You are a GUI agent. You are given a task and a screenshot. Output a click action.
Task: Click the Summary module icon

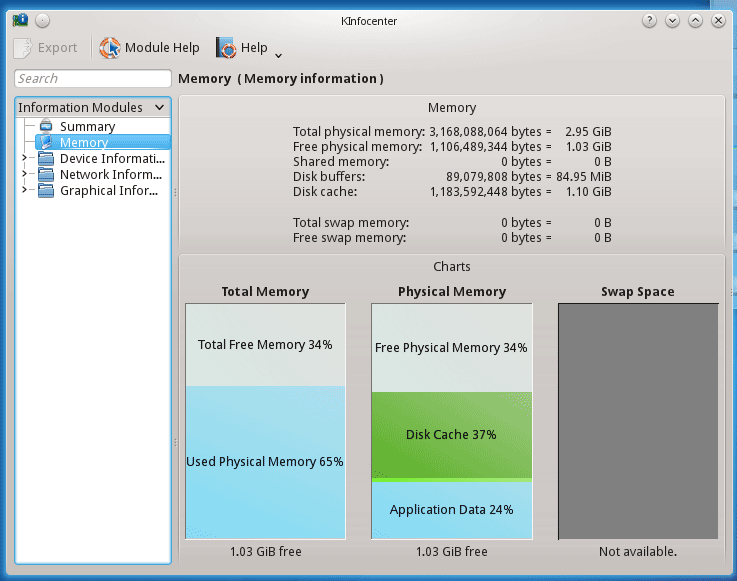[46, 126]
